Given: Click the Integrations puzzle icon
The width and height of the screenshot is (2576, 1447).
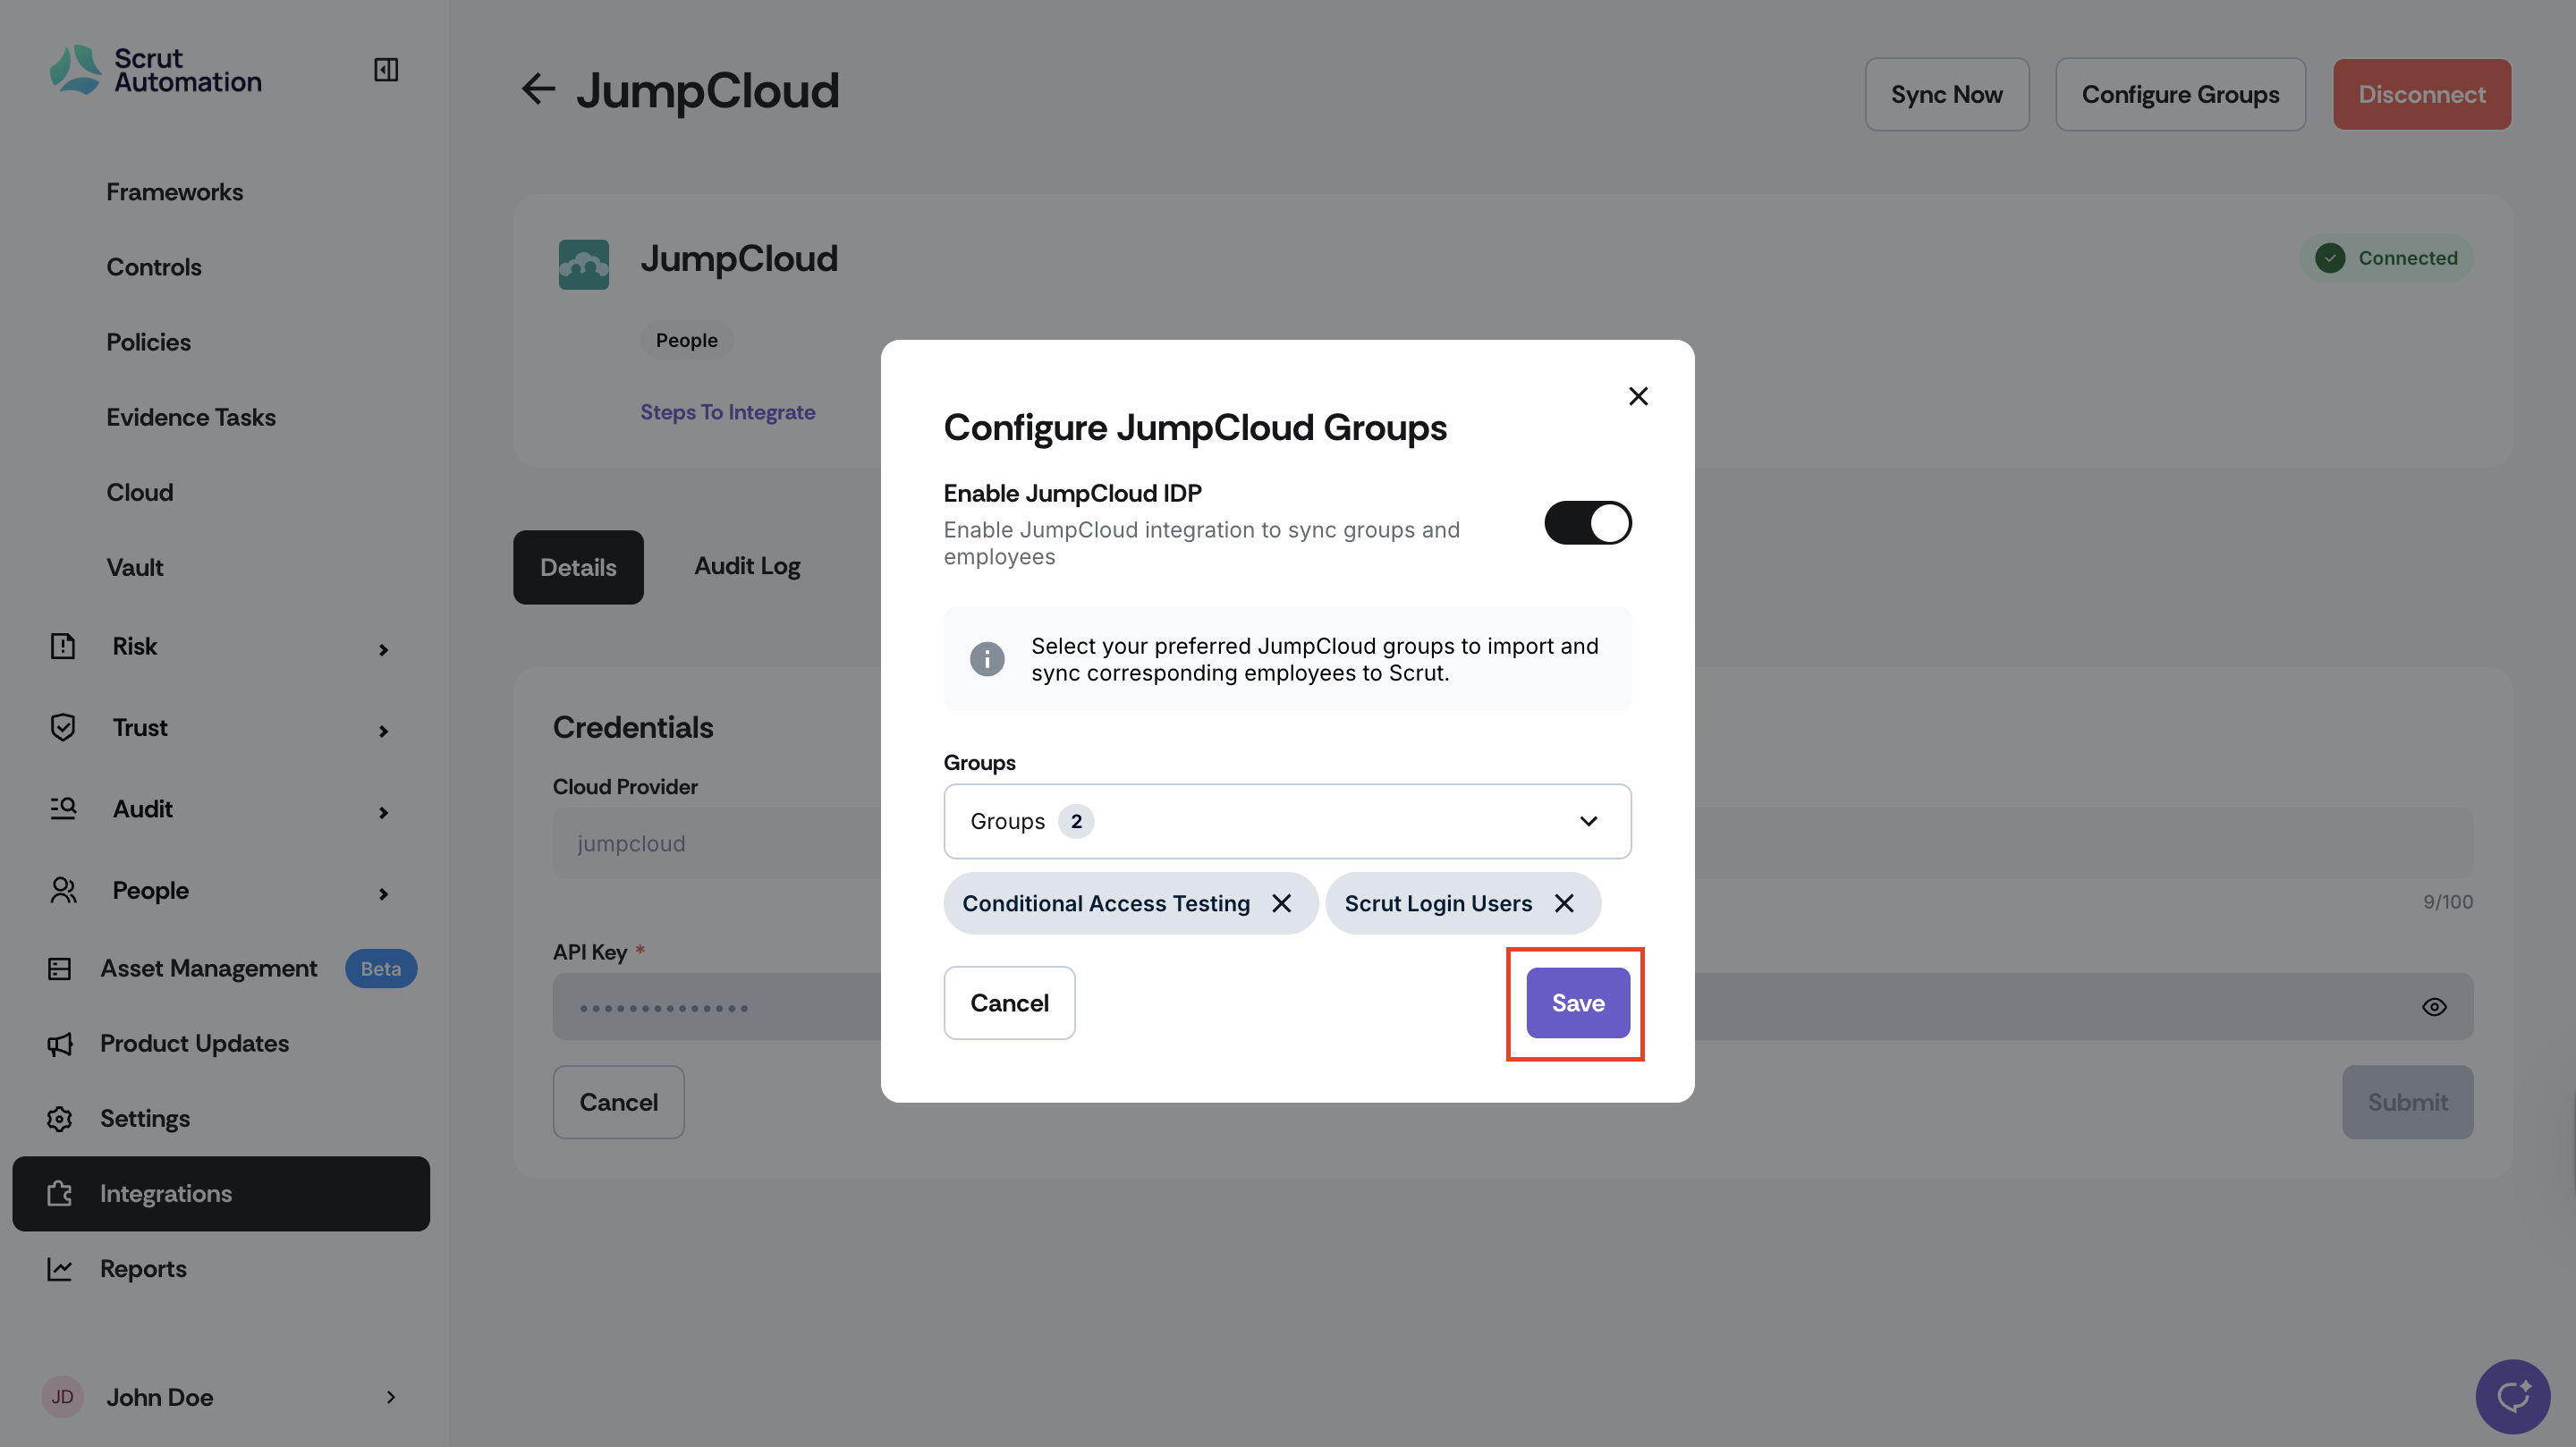Looking at the screenshot, I should [x=59, y=1194].
